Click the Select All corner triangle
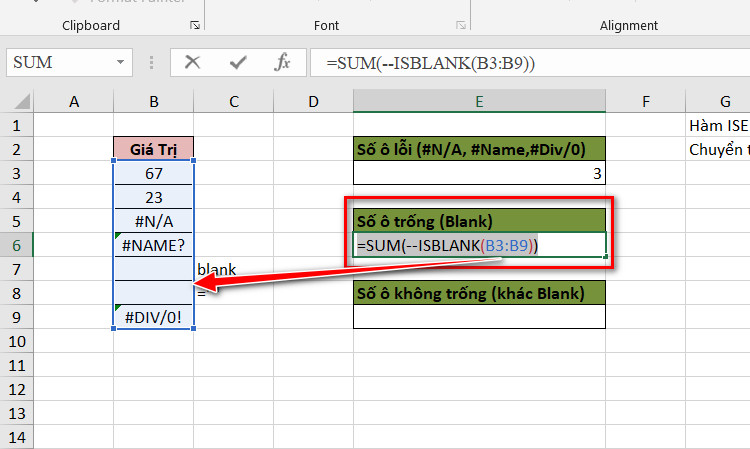Screen dimensions: 750x449 tap(22, 101)
